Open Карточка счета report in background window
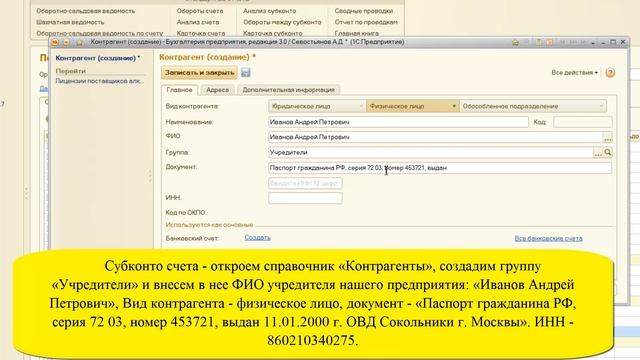 201,33
